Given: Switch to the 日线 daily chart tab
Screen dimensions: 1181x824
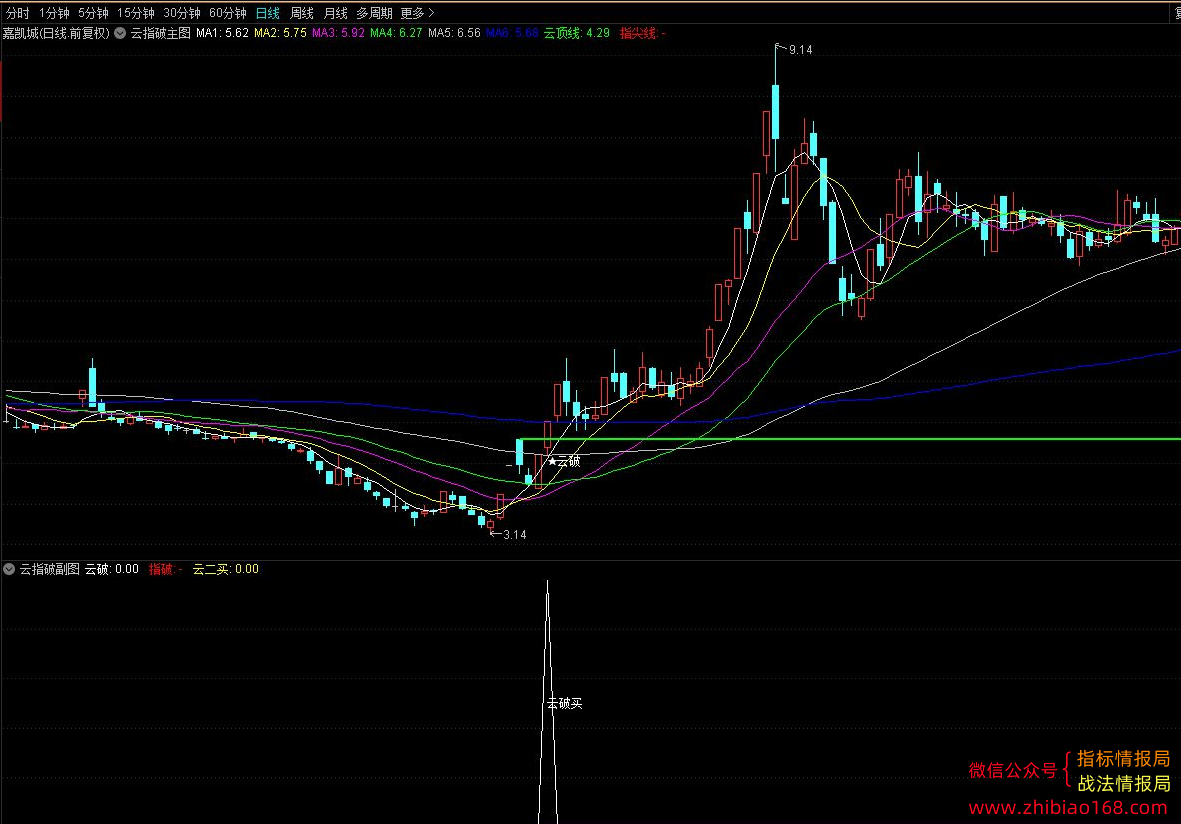Looking at the screenshot, I should click(x=267, y=13).
